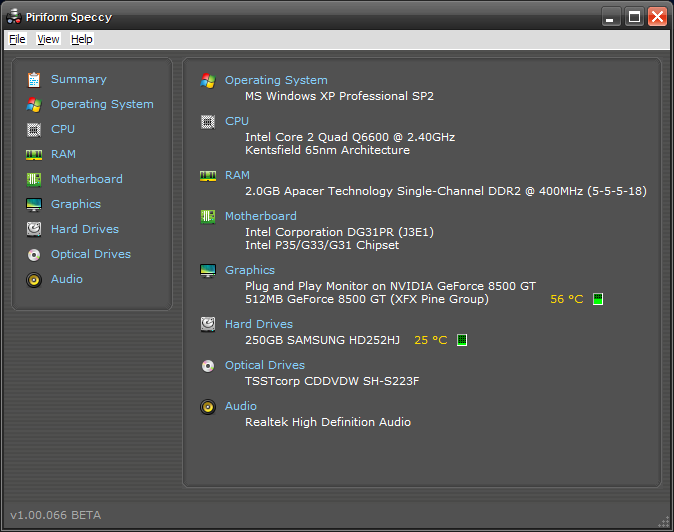Screen dimensions: 674x532
Task: Click the Graphics monitor icon in sidebar
Action: click(x=34, y=204)
